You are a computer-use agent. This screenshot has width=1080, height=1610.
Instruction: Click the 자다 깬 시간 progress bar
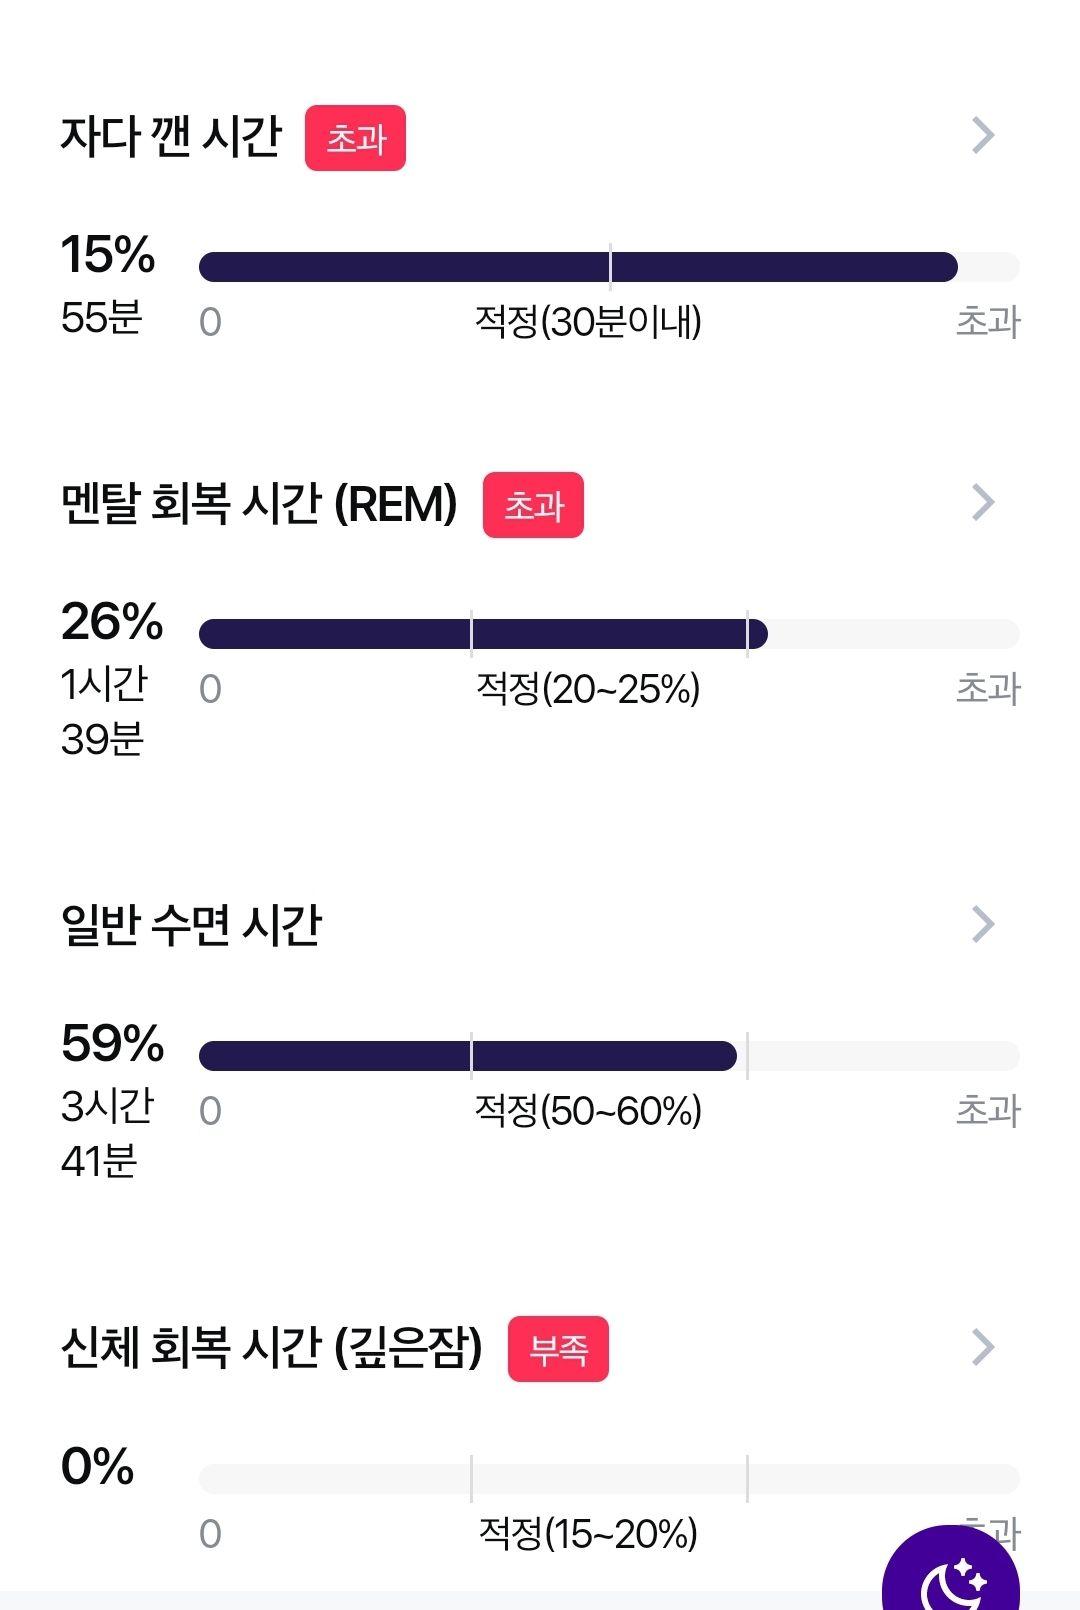point(609,267)
